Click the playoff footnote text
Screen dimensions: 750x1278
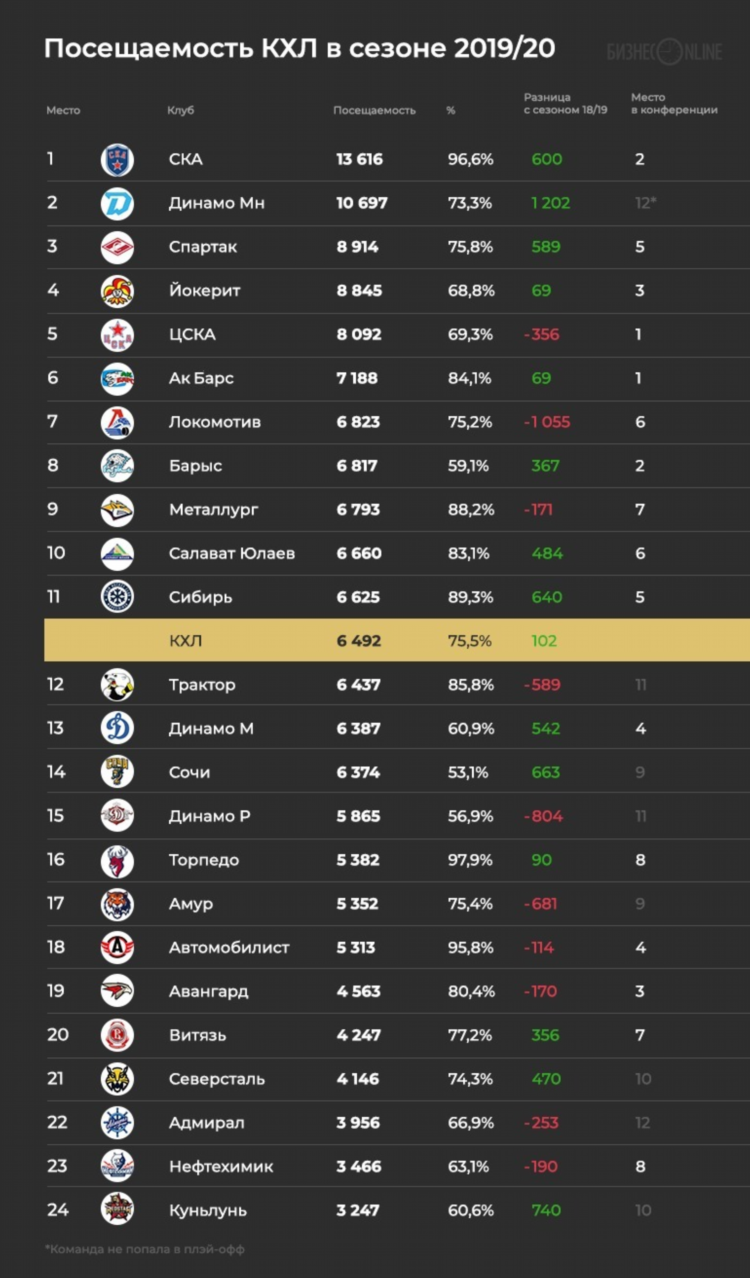pyautogui.click(x=145, y=1249)
